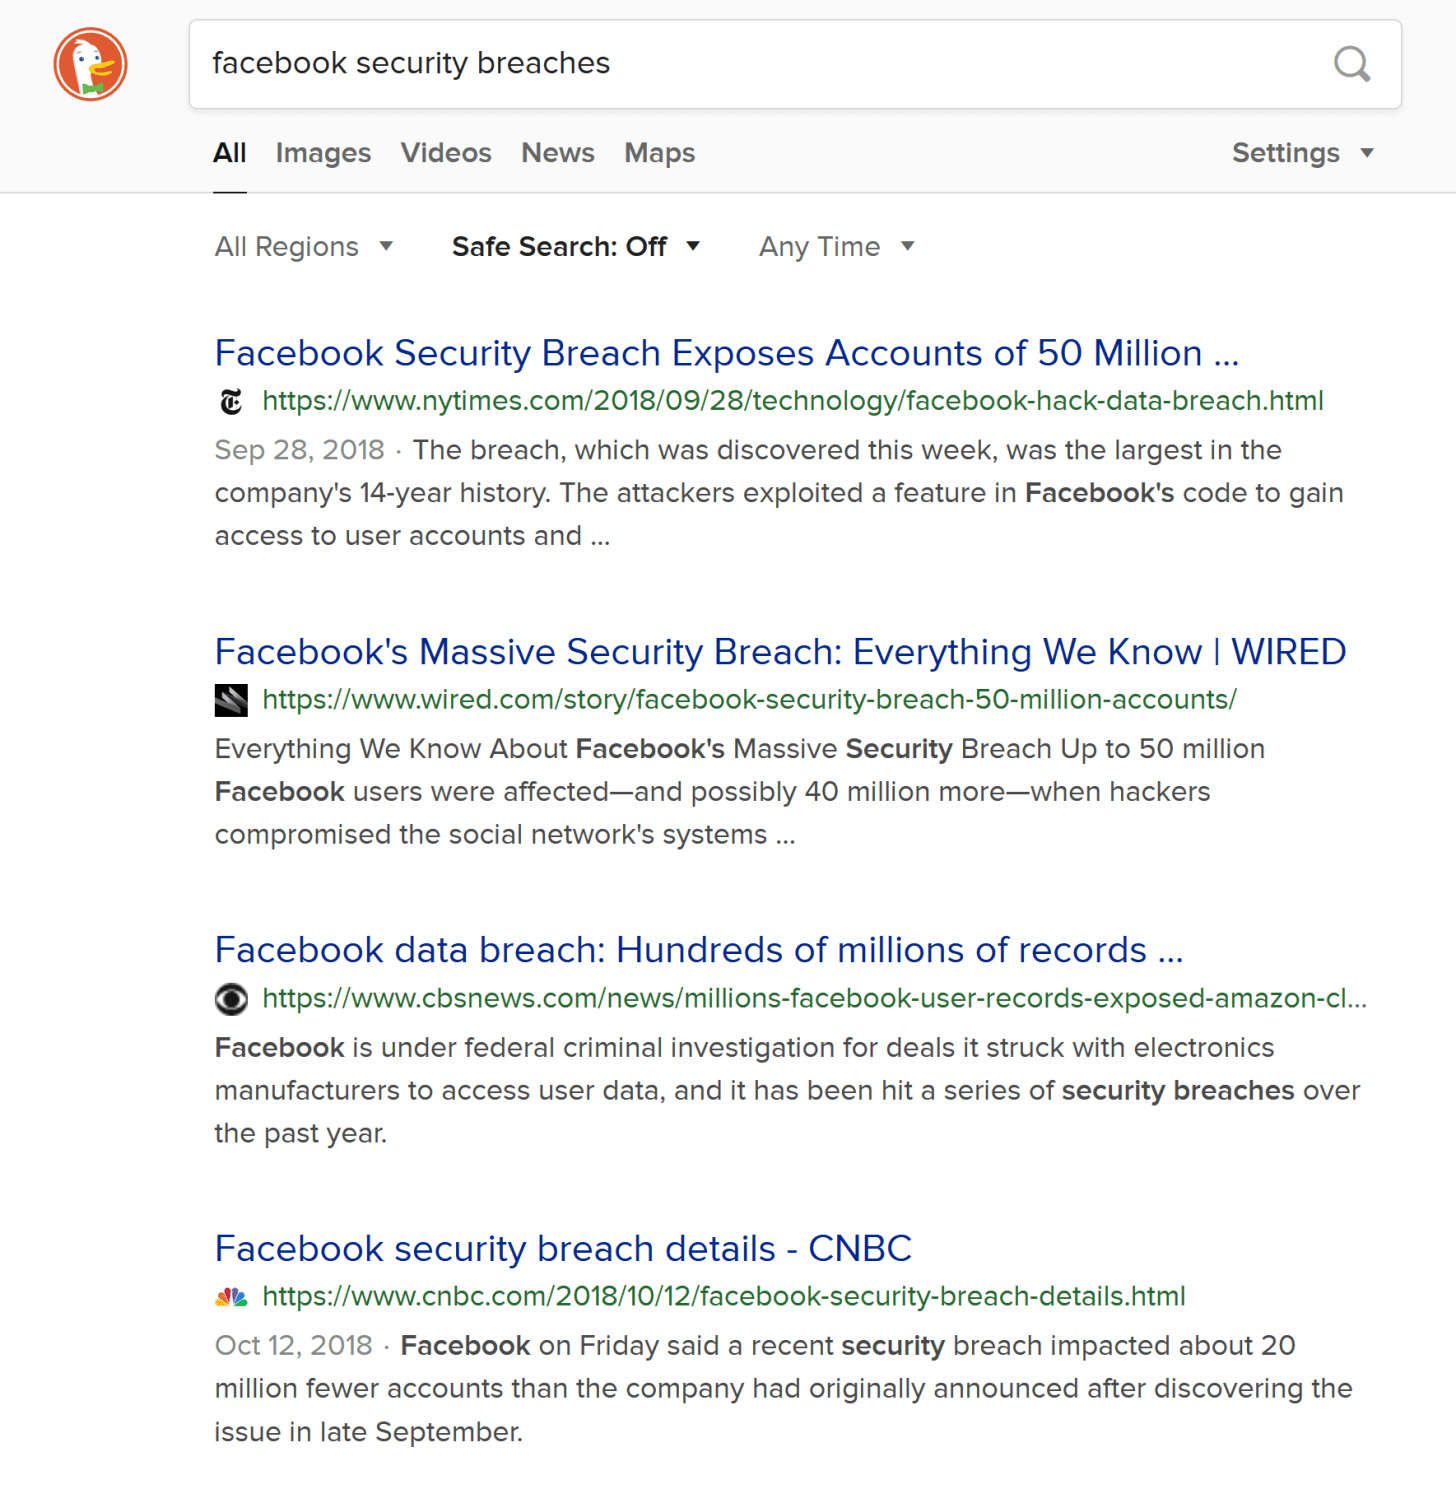Click the New York Times favicon
The height and width of the screenshot is (1503, 1456).
(x=231, y=402)
